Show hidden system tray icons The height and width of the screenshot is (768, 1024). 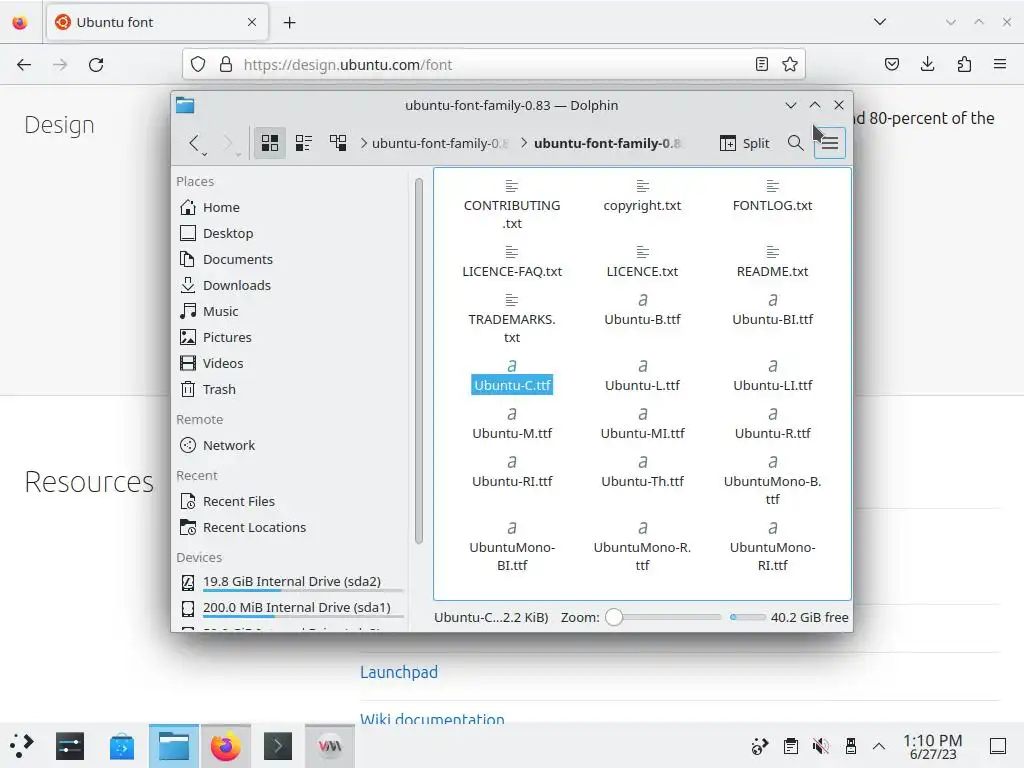pyautogui.click(x=879, y=746)
